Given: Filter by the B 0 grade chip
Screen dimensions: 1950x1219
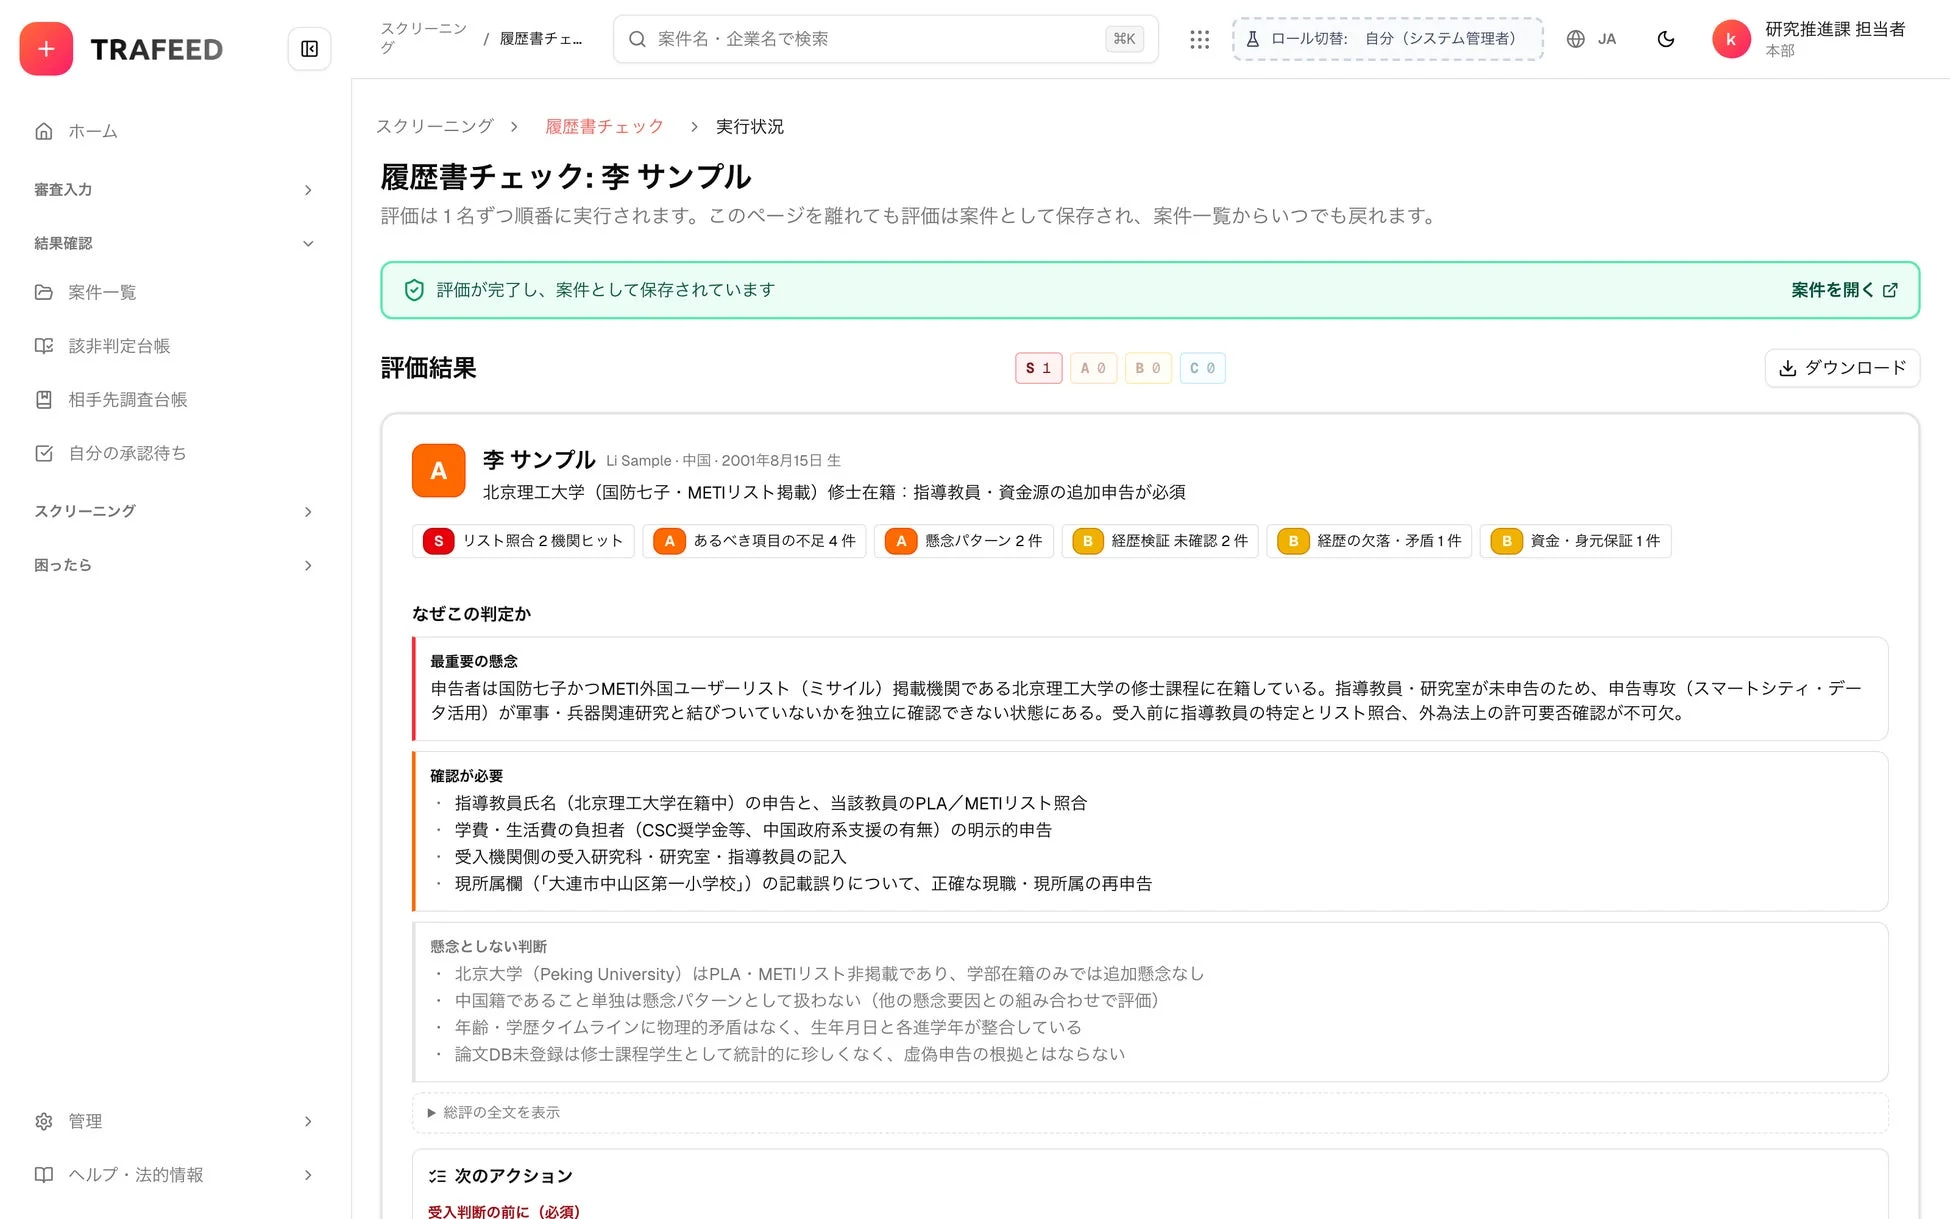Looking at the screenshot, I should 1148,368.
